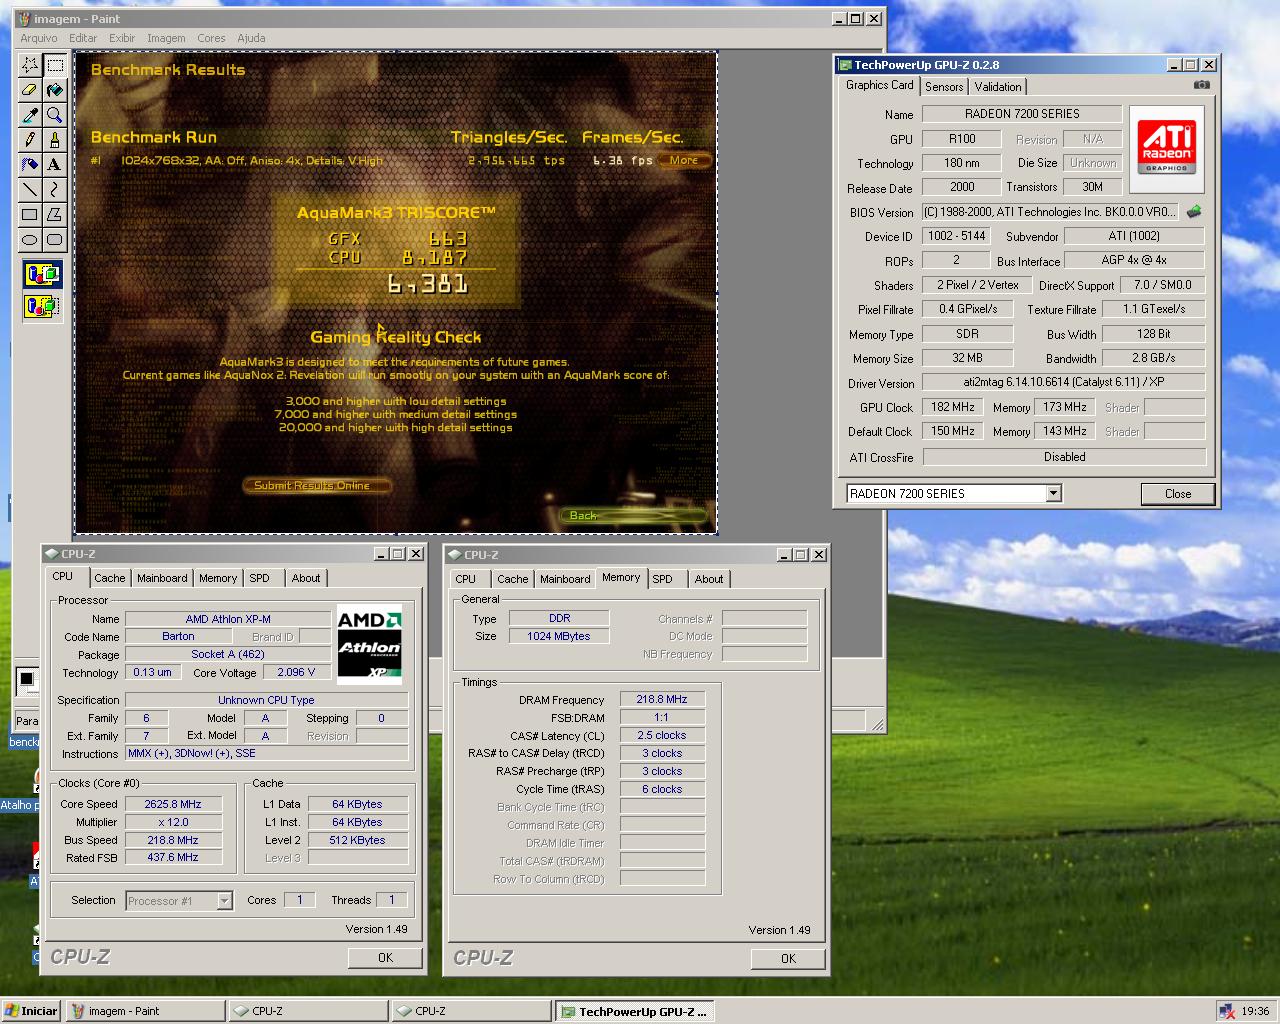Click the TechPowerUp GPU-Z taskbar button
Screen dimensions: 1280x1024
(x=634, y=1011)
